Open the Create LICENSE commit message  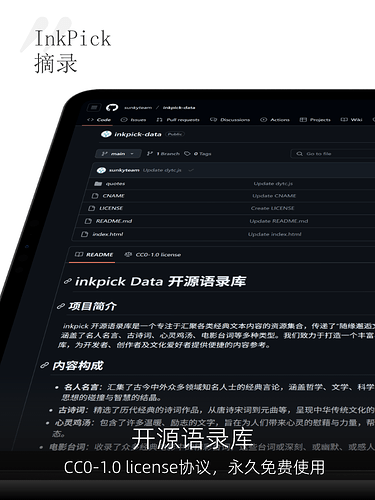click(x=273, y=208)
